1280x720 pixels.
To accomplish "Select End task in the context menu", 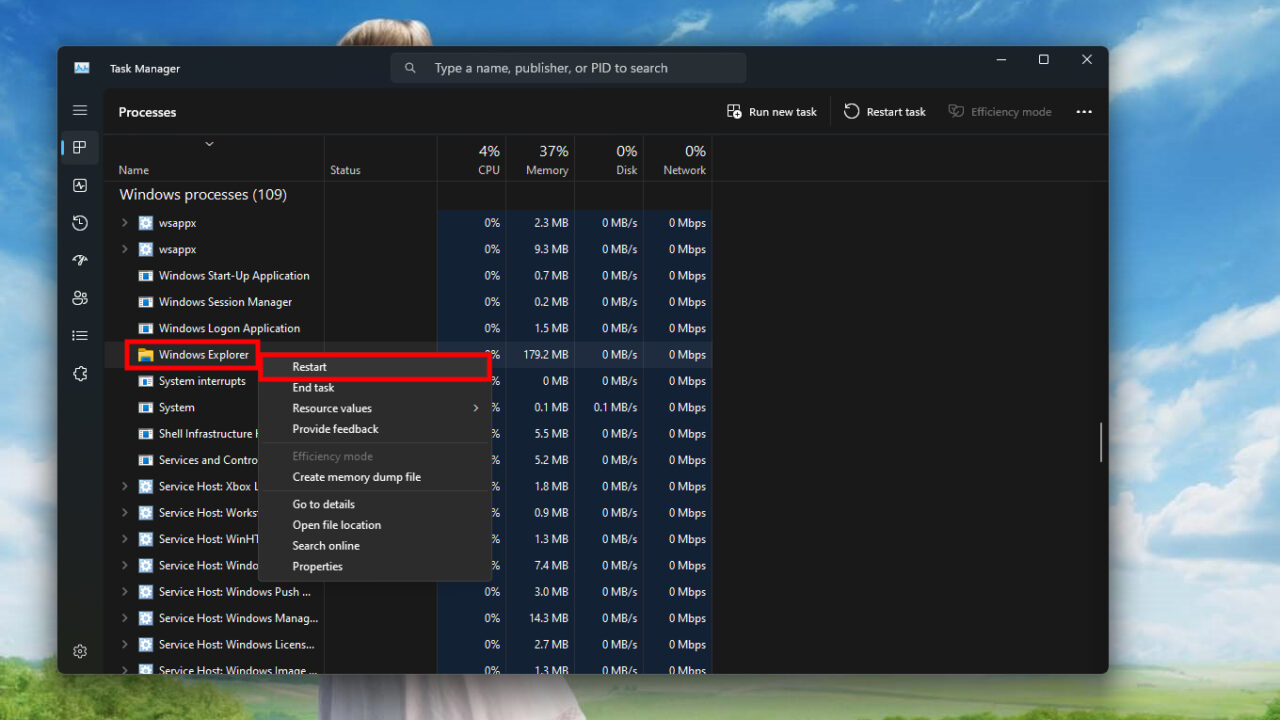I will click(311, 387).
